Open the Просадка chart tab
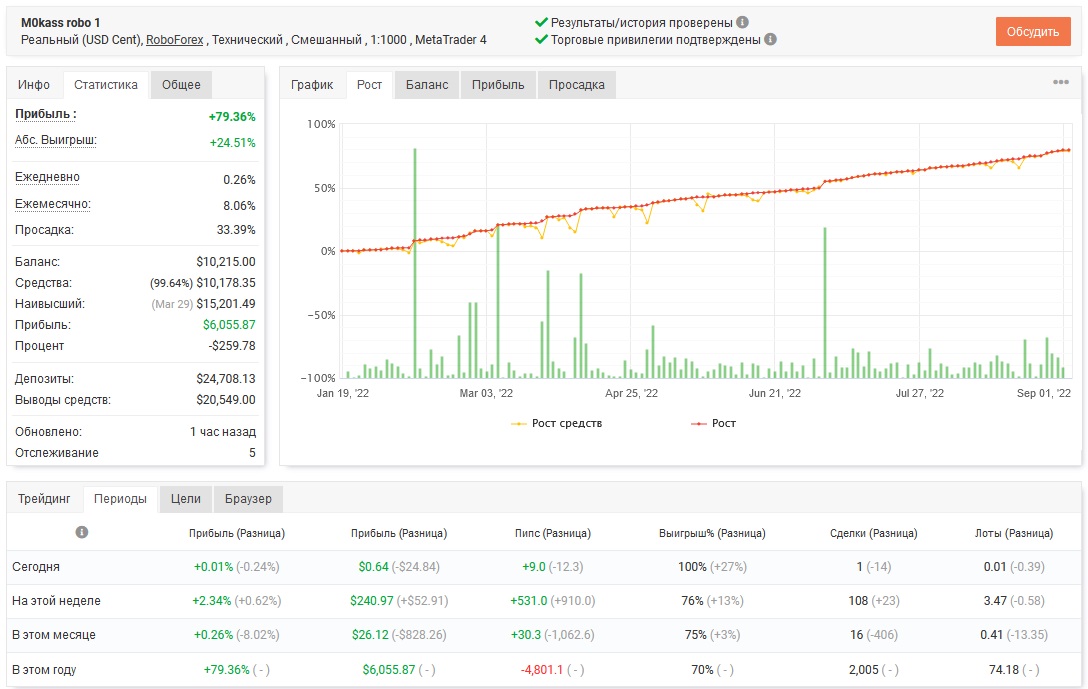Viewport: 1088px width, 689px height. pos(577,85)
